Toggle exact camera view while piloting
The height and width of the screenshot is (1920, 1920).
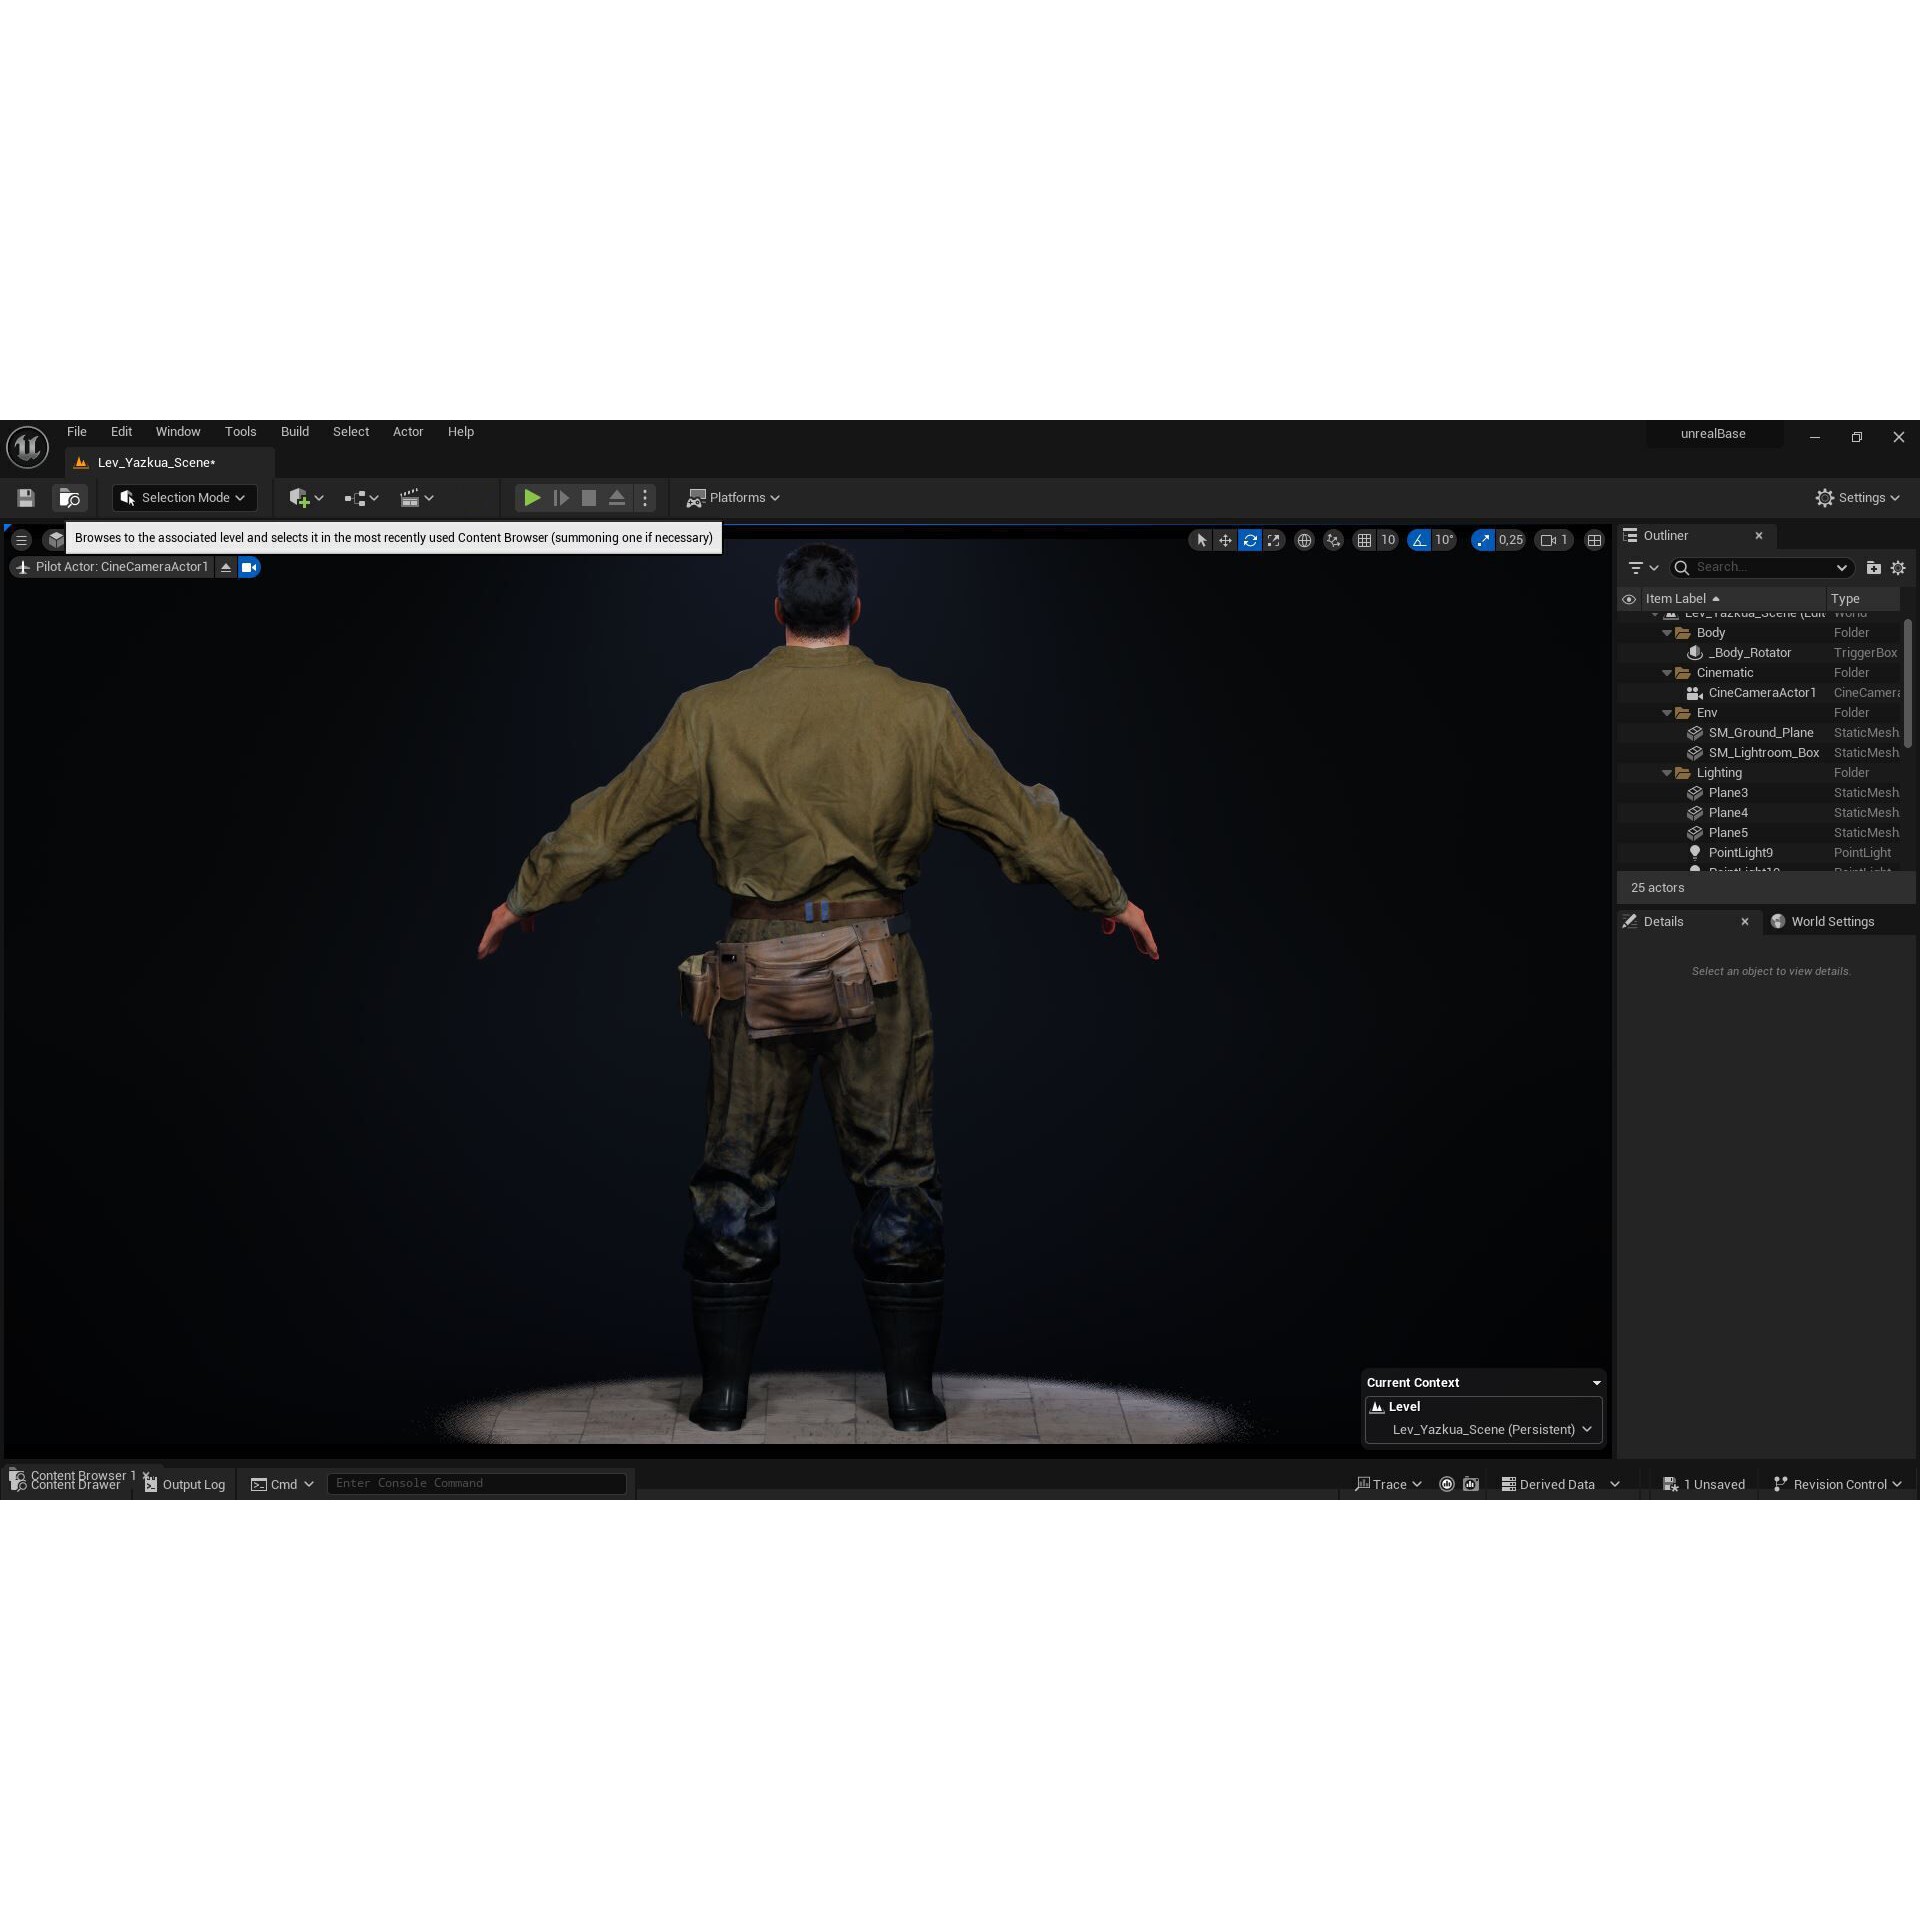point(249,567)
